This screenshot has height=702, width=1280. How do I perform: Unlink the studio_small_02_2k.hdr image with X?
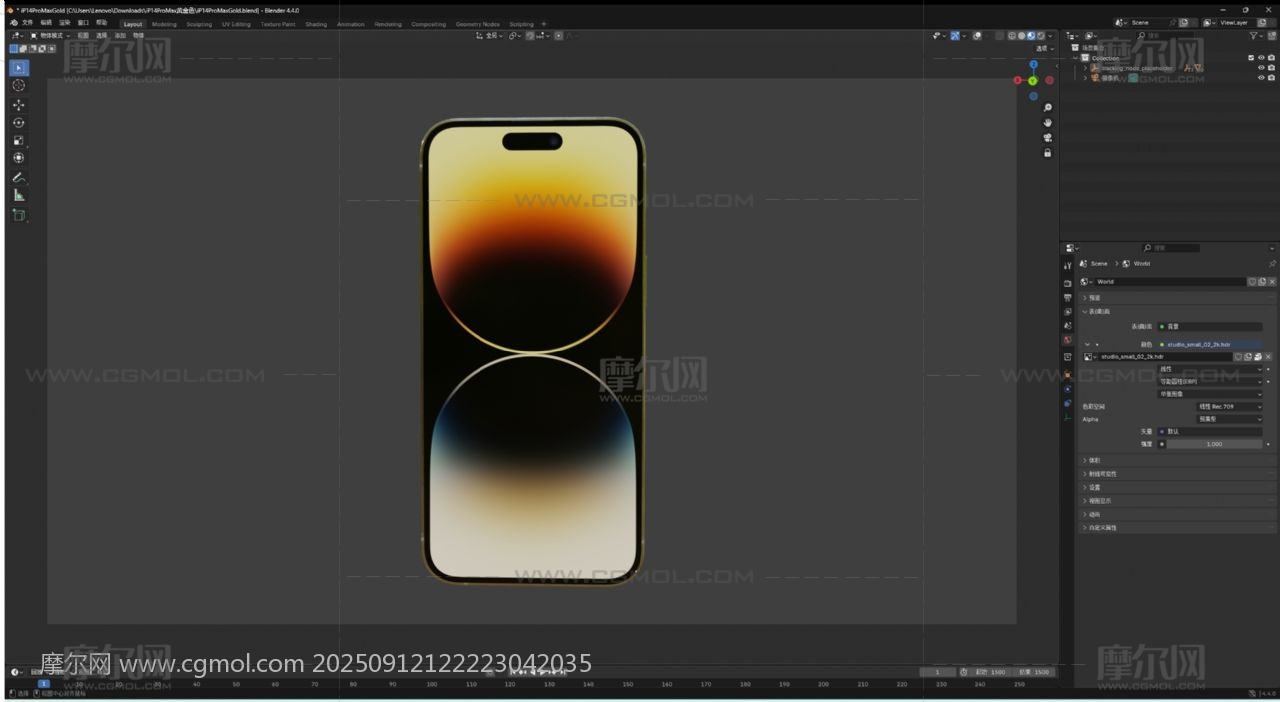coord(1268,357)
